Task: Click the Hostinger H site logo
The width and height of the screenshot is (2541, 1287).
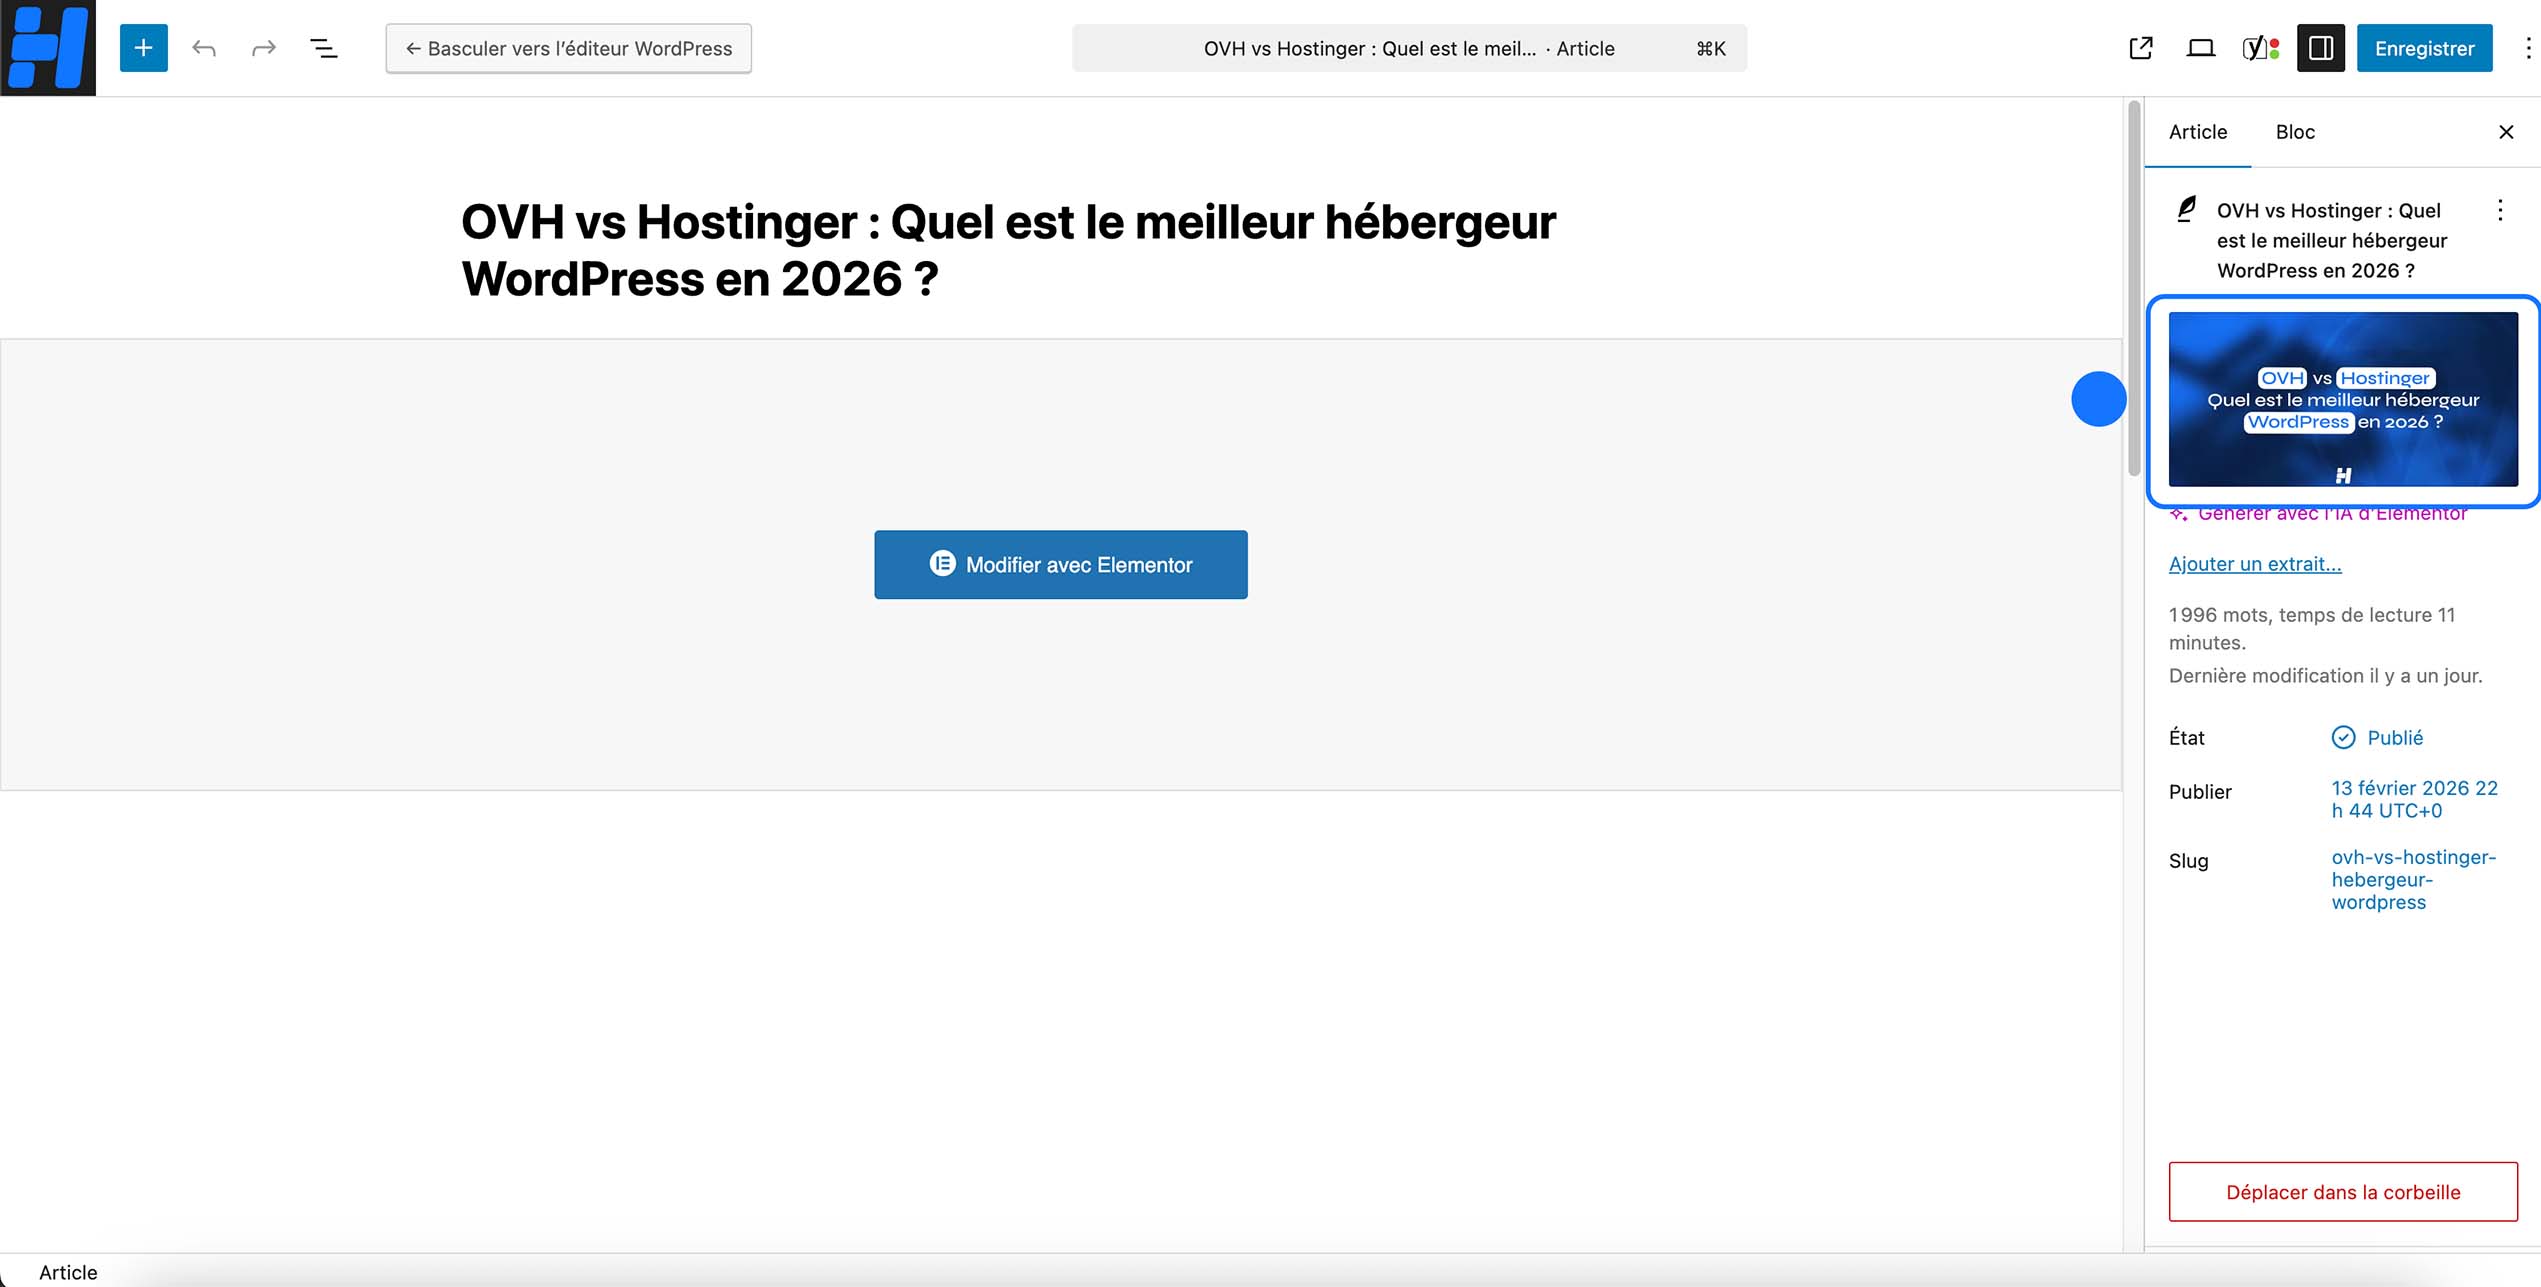Action: [47, 47]
